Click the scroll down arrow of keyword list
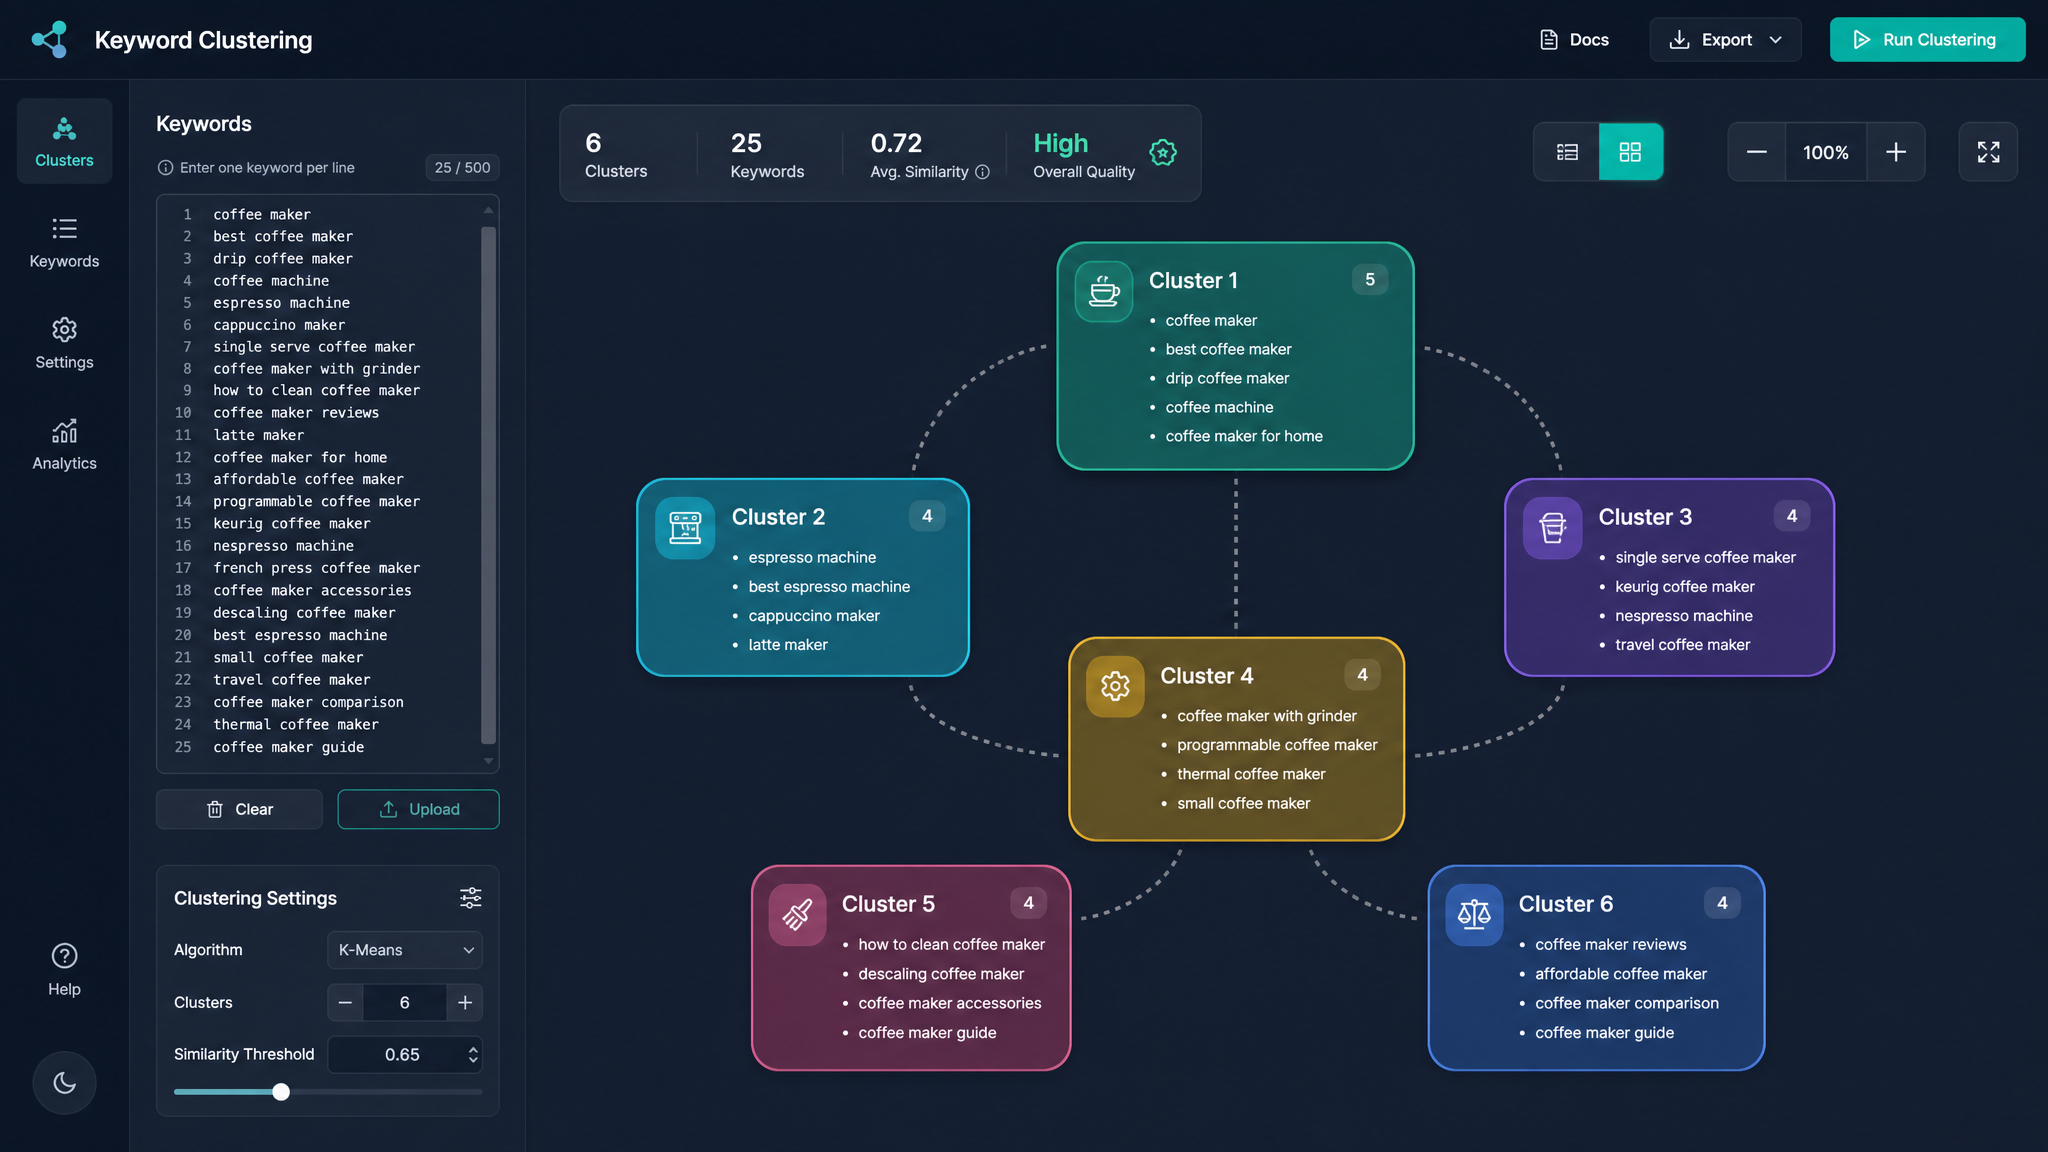 pyautogui.click(x=488, y=761)
